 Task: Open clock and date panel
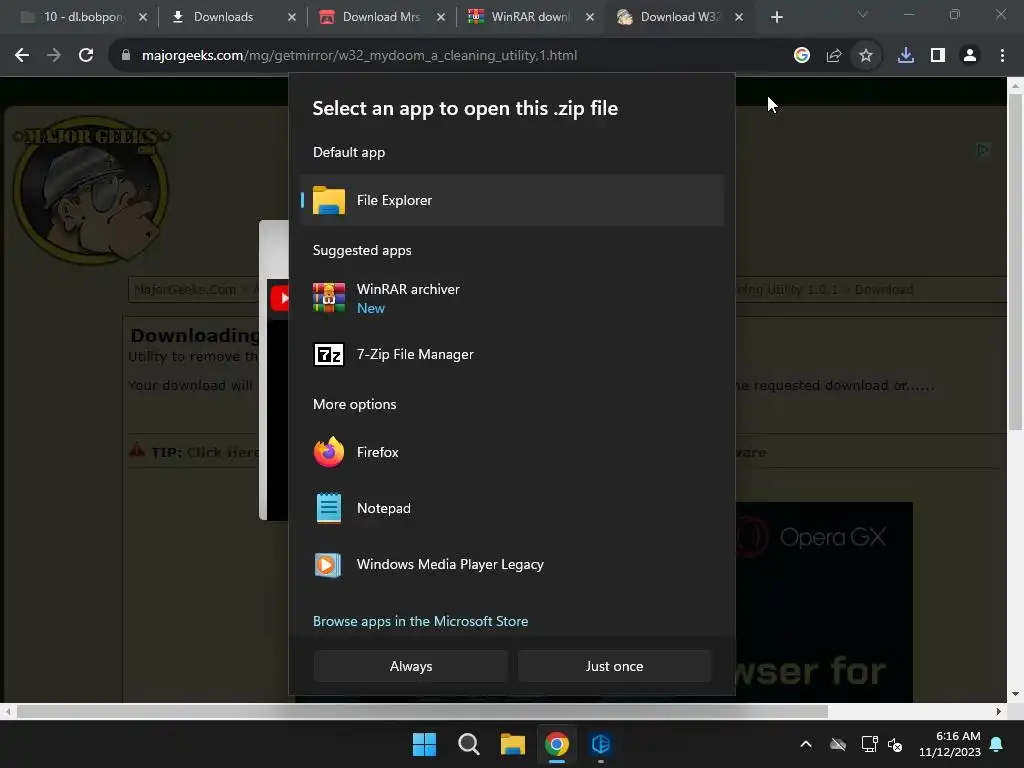tap(950, 744)
